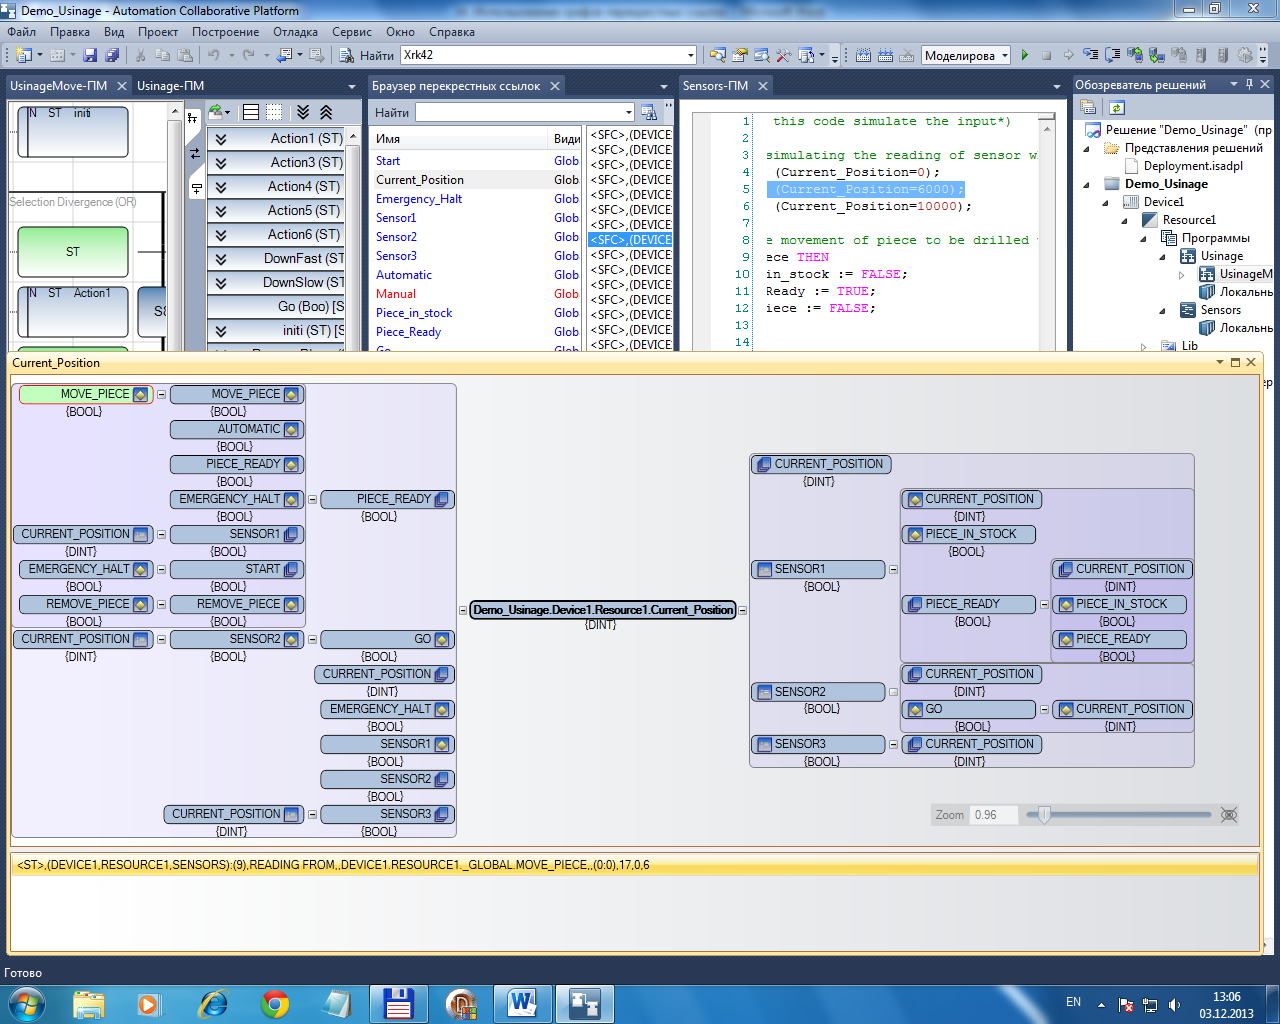Open Microsoft Word from the taskbar

coord(522,1003)
